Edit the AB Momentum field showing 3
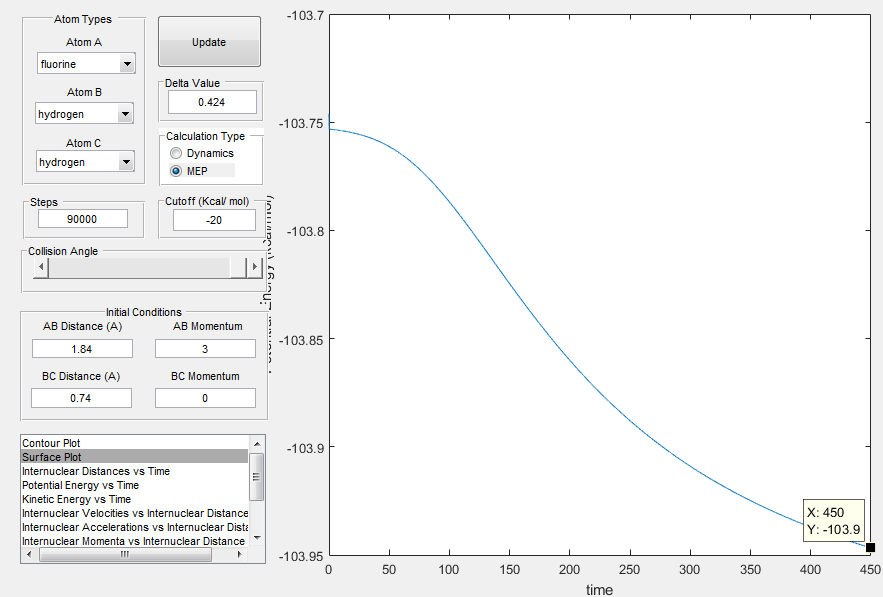The image size is (883, 597). (x=205, y=349)
